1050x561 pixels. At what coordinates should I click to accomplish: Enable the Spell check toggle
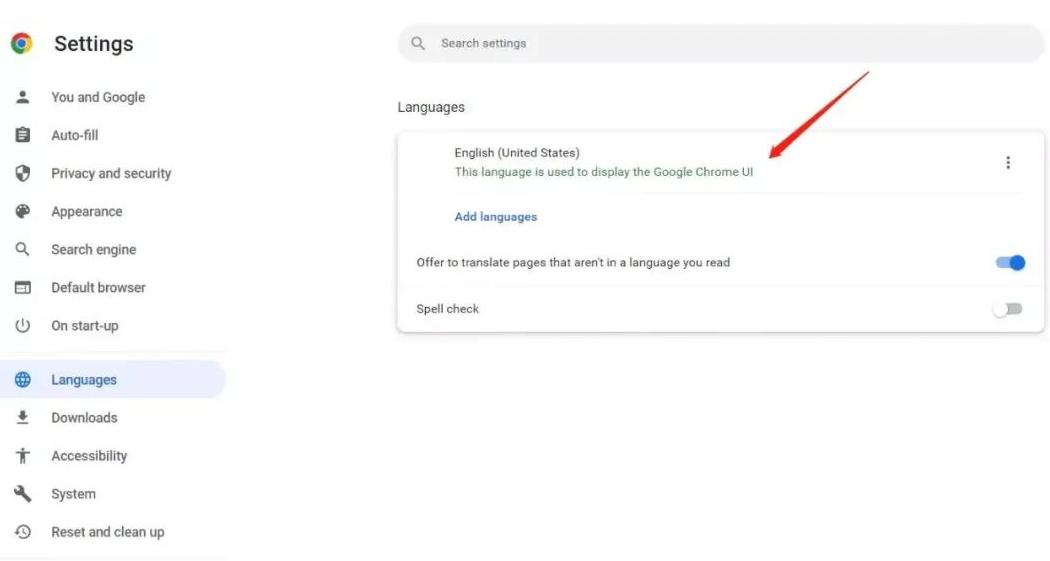pyautogui.click(x=1008, y=309)
